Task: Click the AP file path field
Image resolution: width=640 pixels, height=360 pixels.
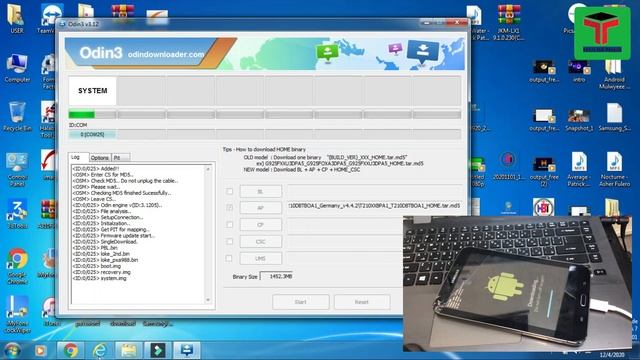Action: click(375, 207)
